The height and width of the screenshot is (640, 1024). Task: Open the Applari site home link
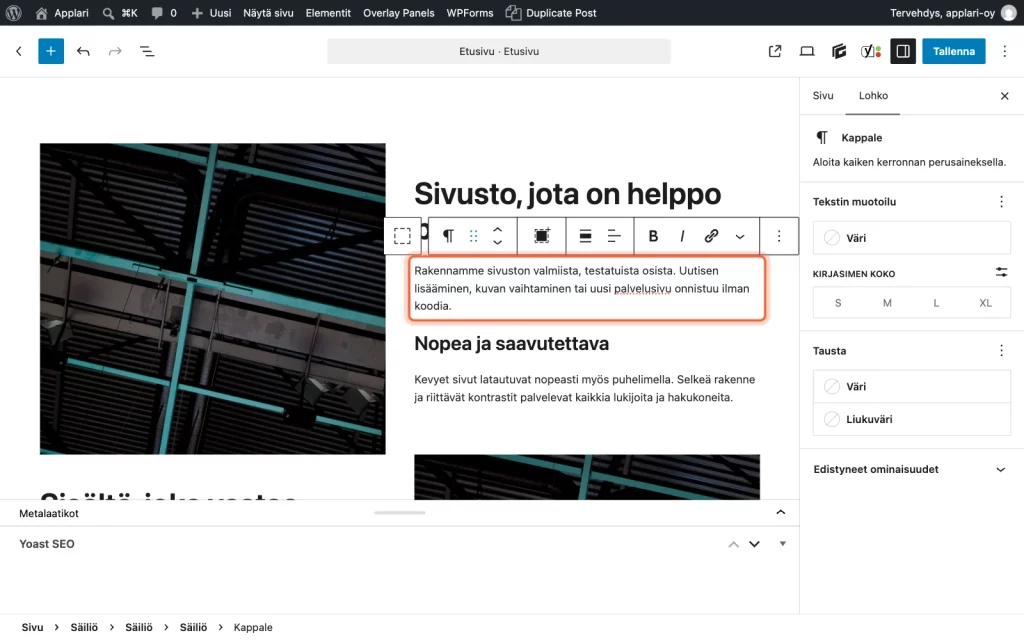point(62,13)
